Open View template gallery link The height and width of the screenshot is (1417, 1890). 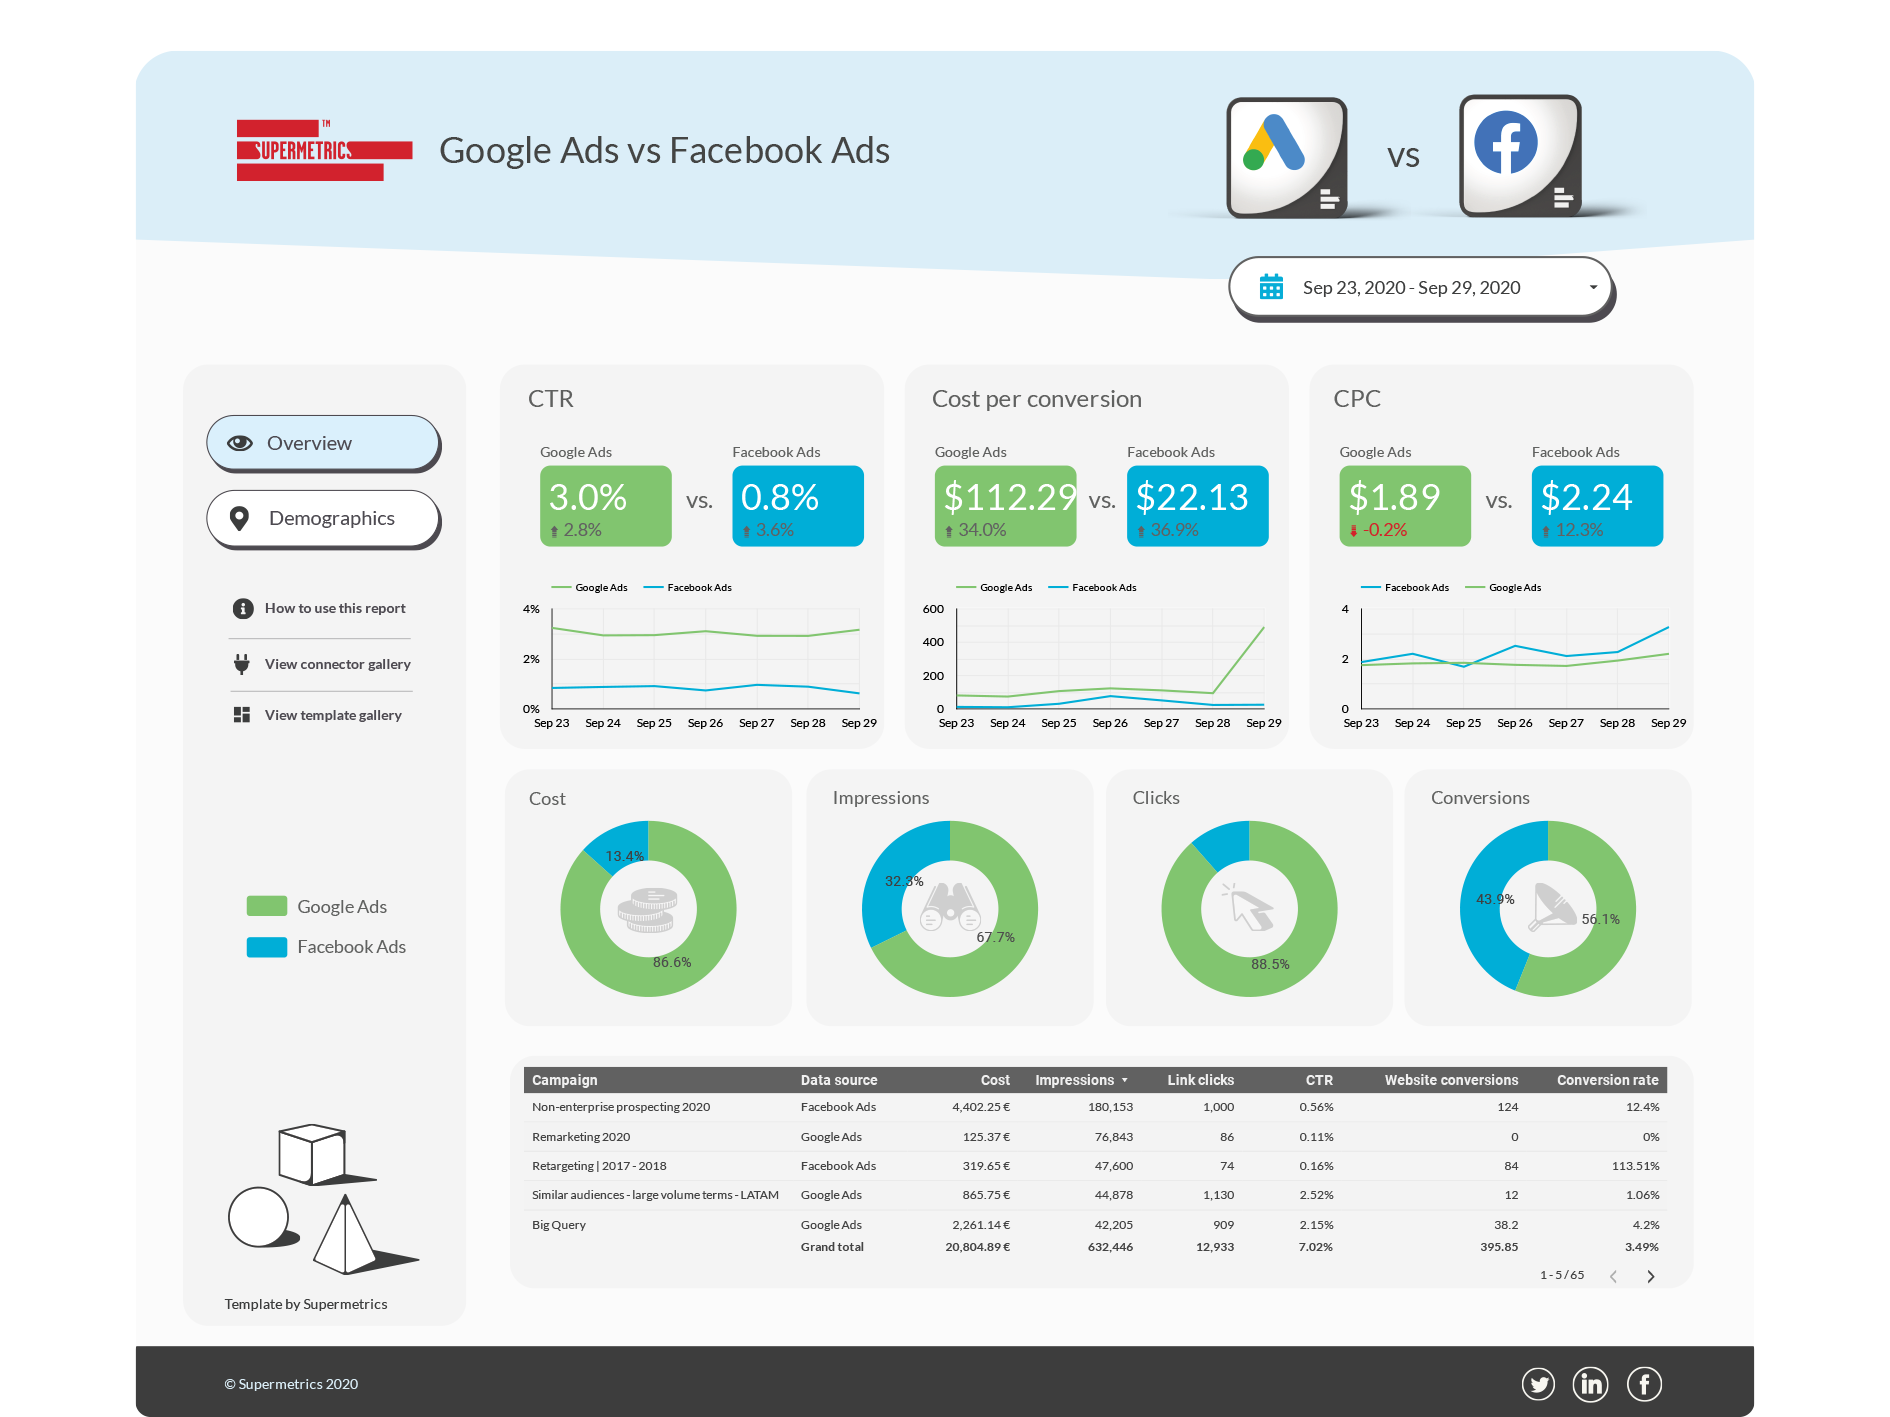coord(332,715)
